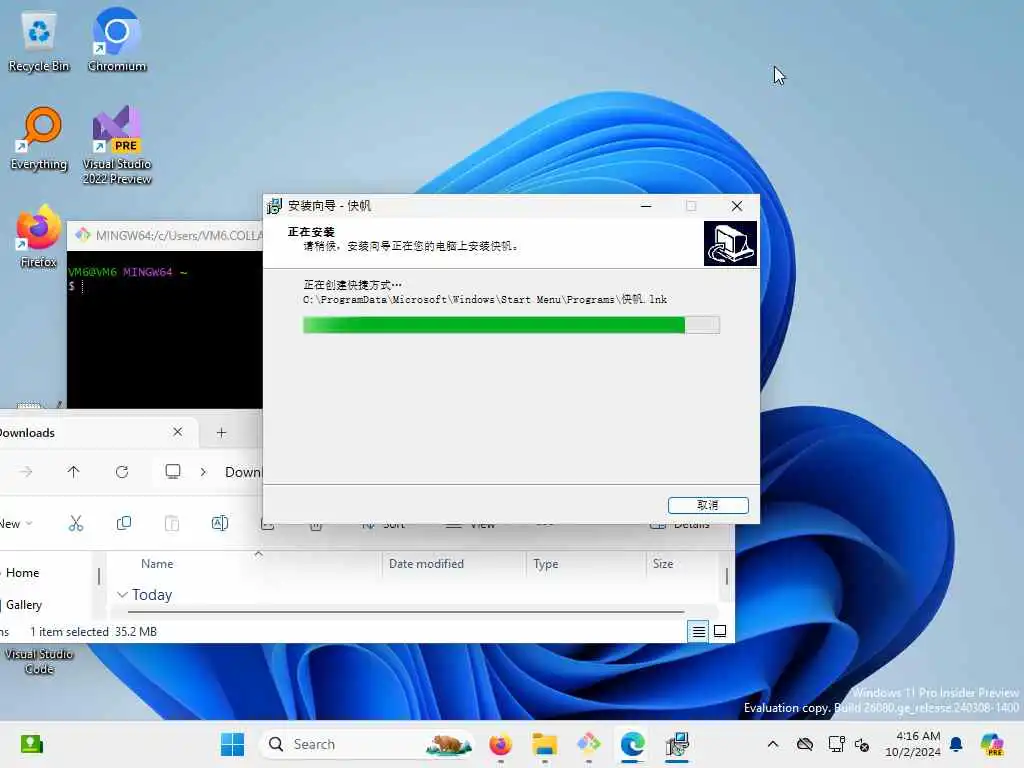Click the 取消 cancel button in installer
The height and width of the screenshot is (768, 1024).
(708, 505)
